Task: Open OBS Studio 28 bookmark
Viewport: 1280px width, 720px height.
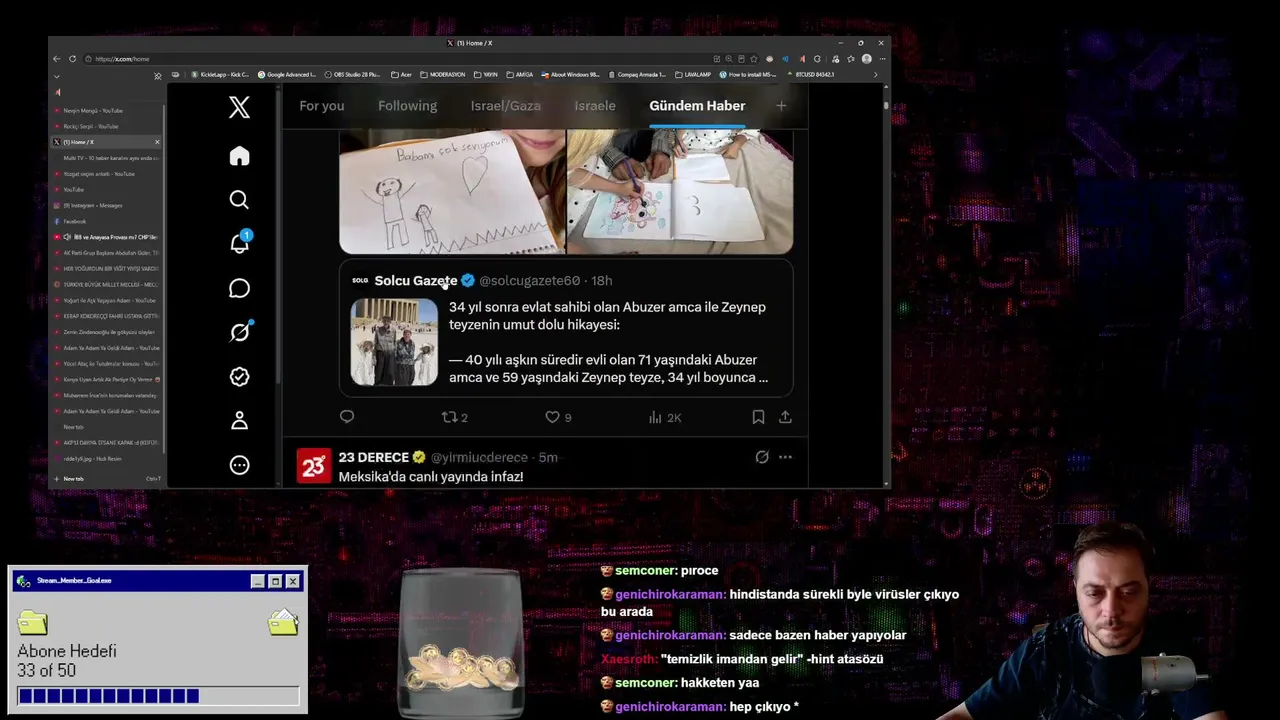Action: pos(354,75)
